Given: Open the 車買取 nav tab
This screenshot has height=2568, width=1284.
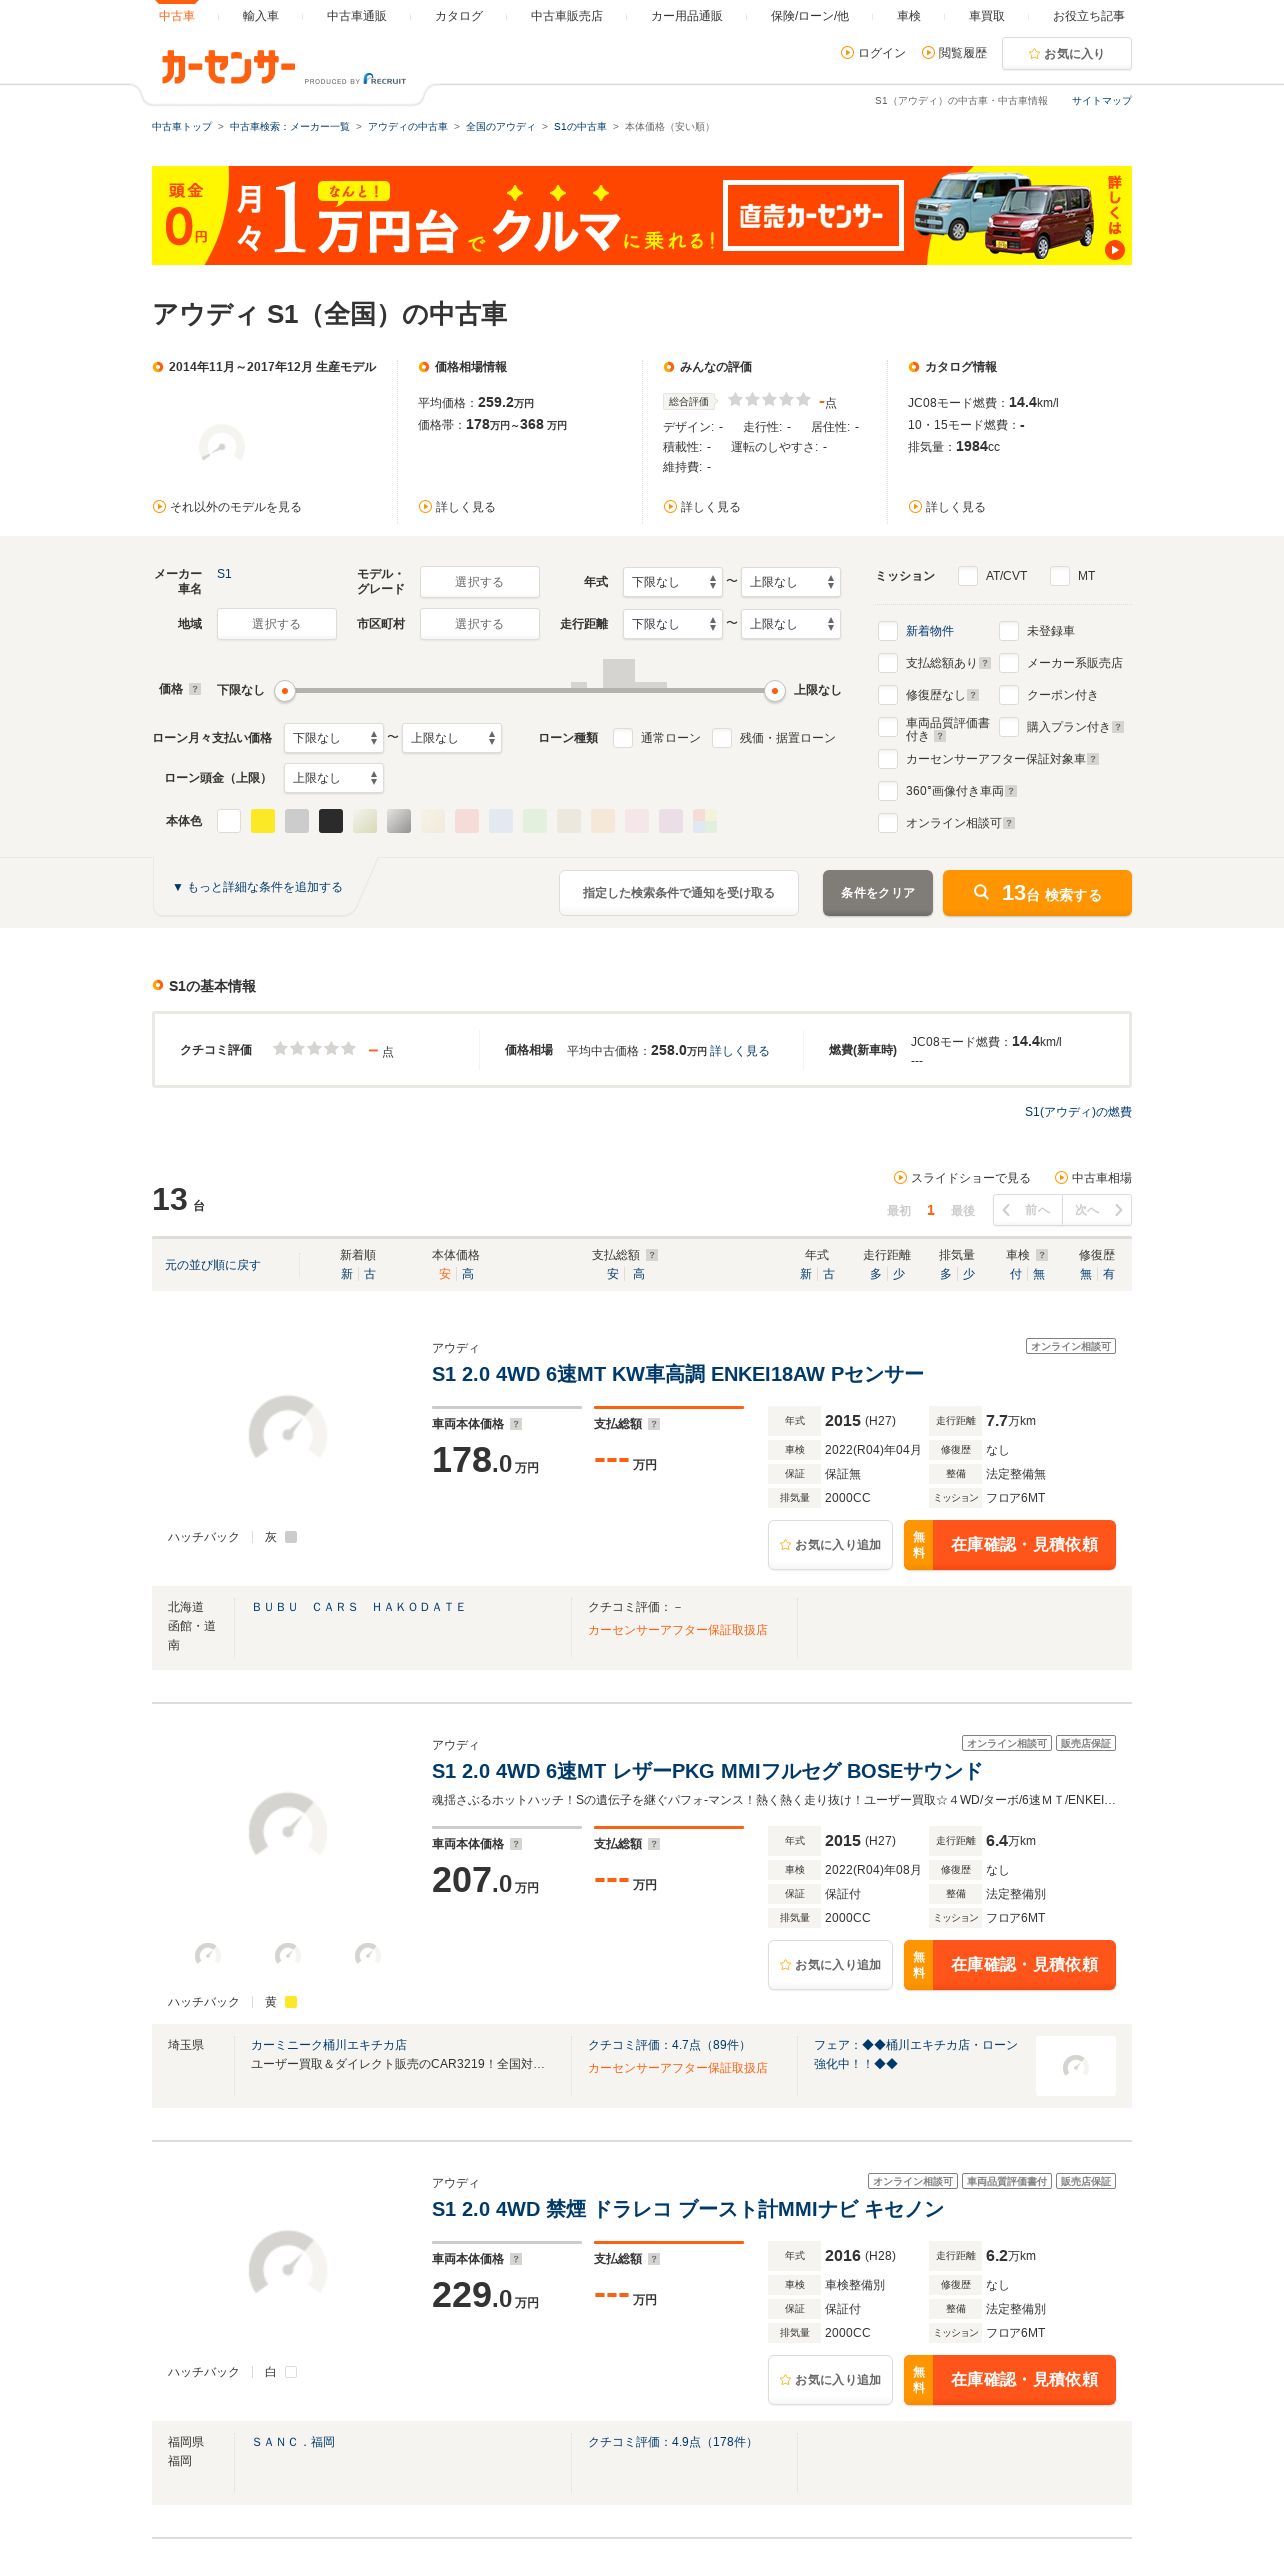Looking at the screenshot, I should (x=987, y=16).
